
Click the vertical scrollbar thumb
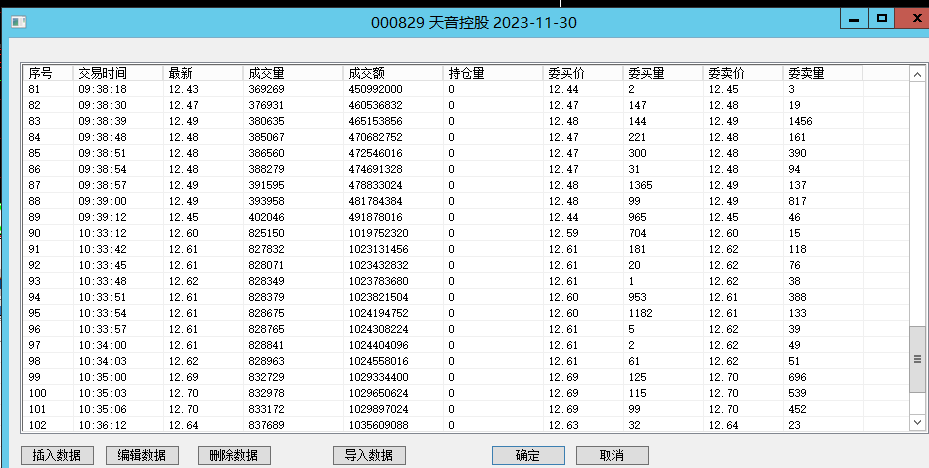[917, 359]
